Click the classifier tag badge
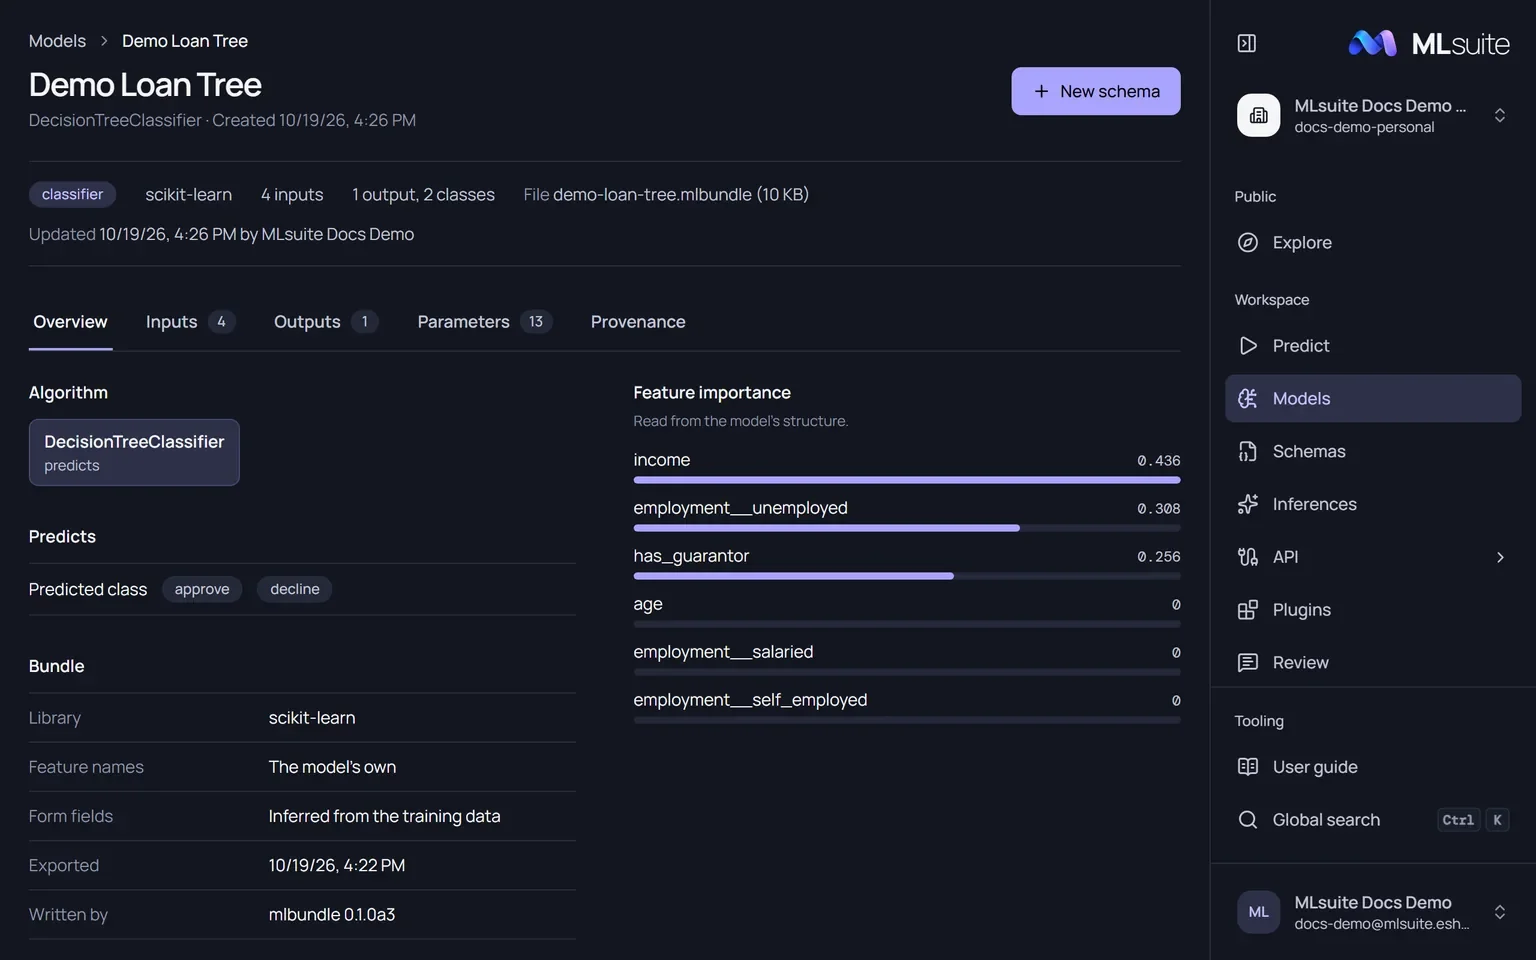 [x=72, y=194]
